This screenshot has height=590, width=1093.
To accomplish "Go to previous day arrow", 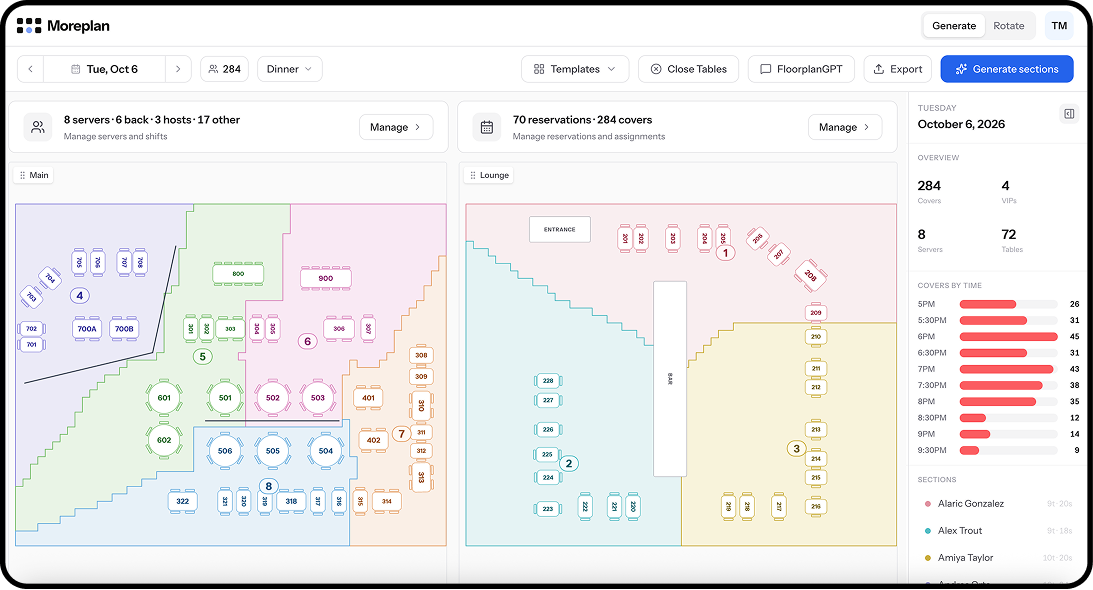I will (x=31, y=69).
